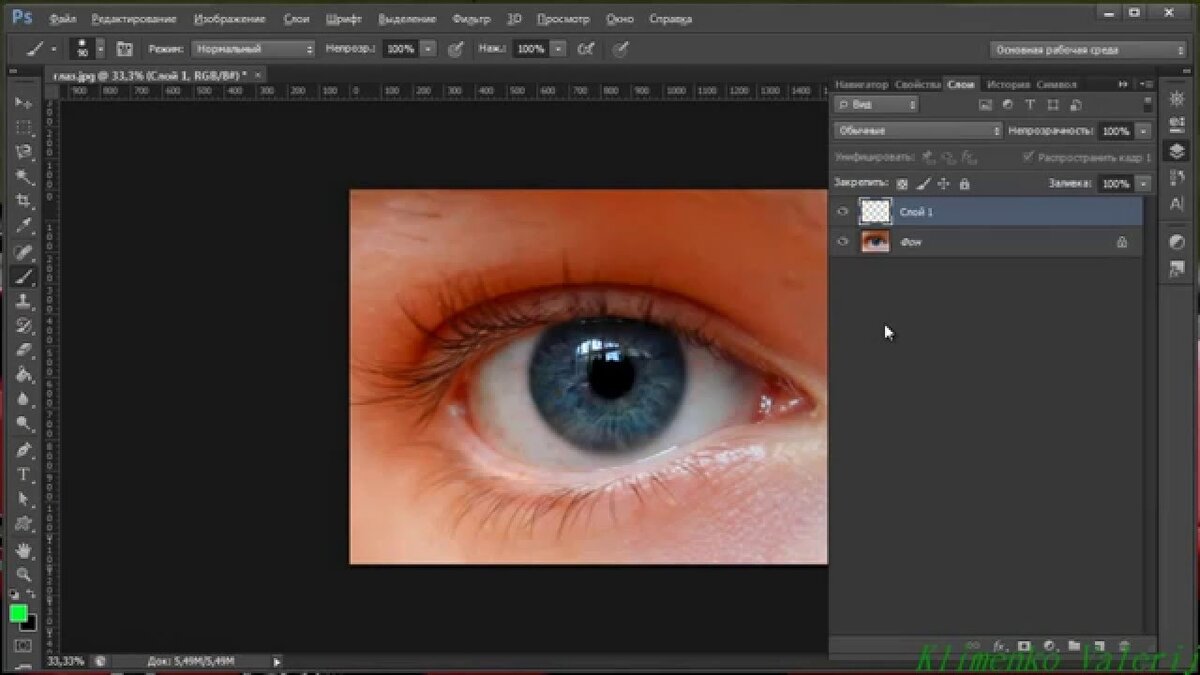Toggle the Распространить кадр 1 checkbox
The height and width of the screenshot is (675, 1200).
1028,157
